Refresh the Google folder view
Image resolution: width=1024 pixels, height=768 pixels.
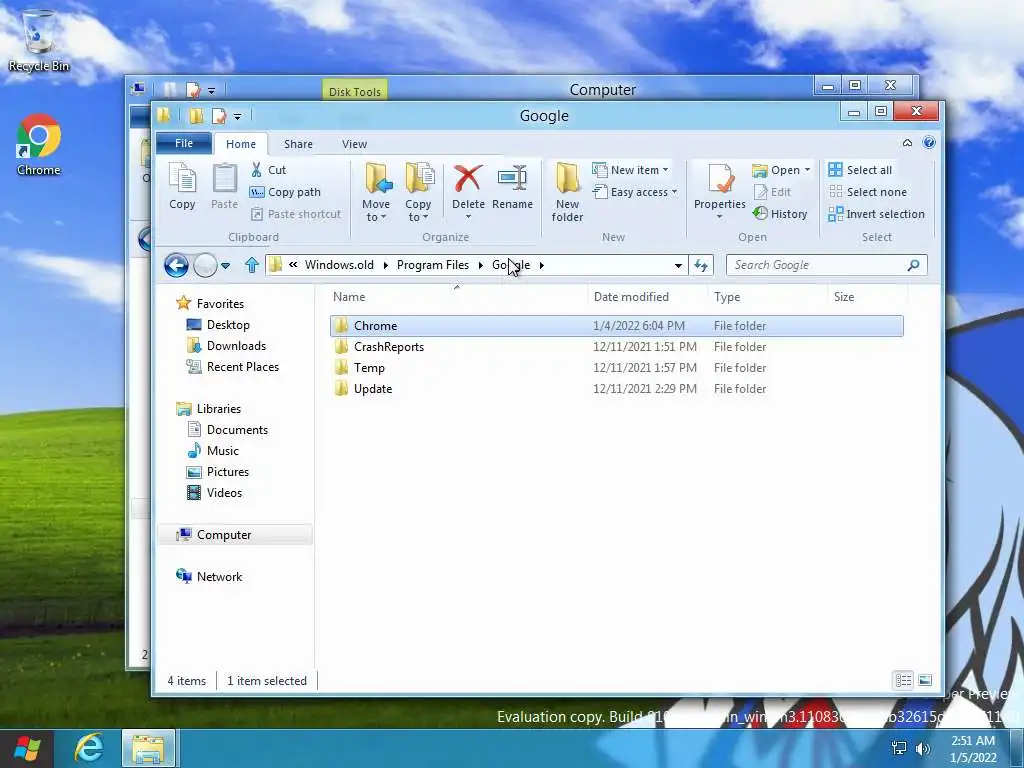coord(701,265)
